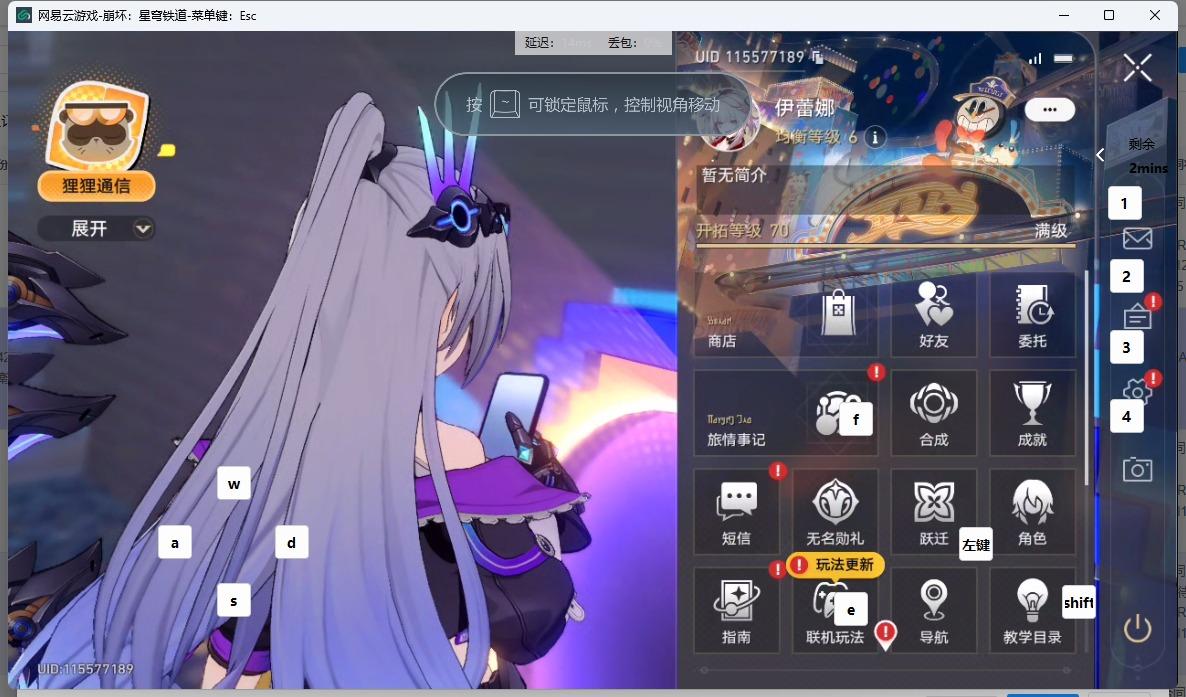This screenshot has height=697, width=1186.
Task: Maximize the cloud gaming window
Action: pyautogui.click(x=1109, y=15)
